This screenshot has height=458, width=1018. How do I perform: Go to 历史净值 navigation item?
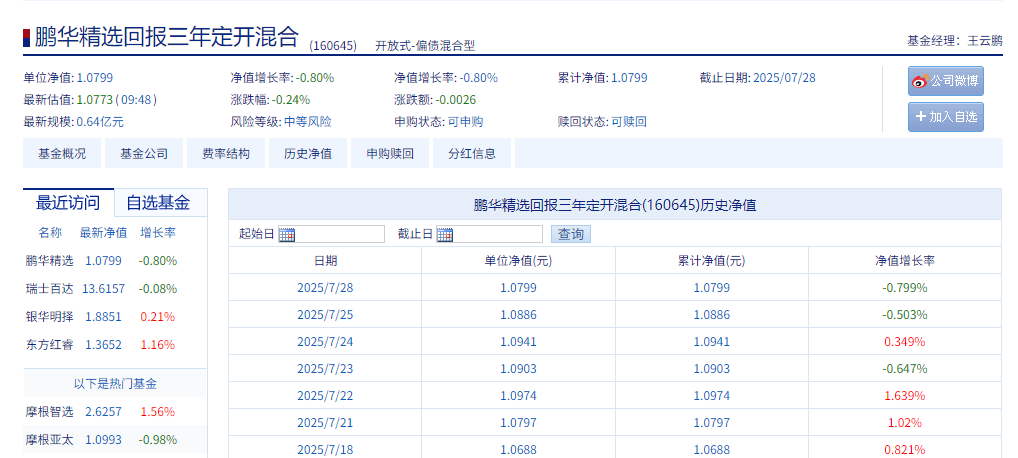[308, 154]
